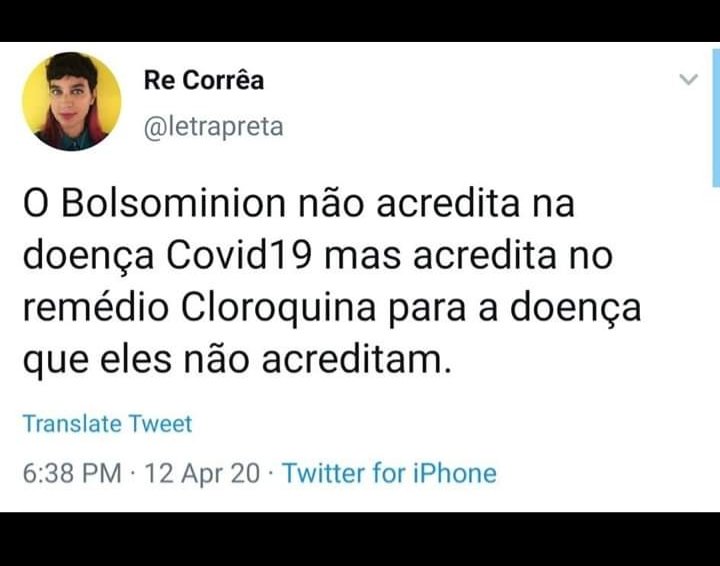Click the black bar below the tweet
Image resolution: width=720 pixels, height=566 pixels.
pos(360,539)
